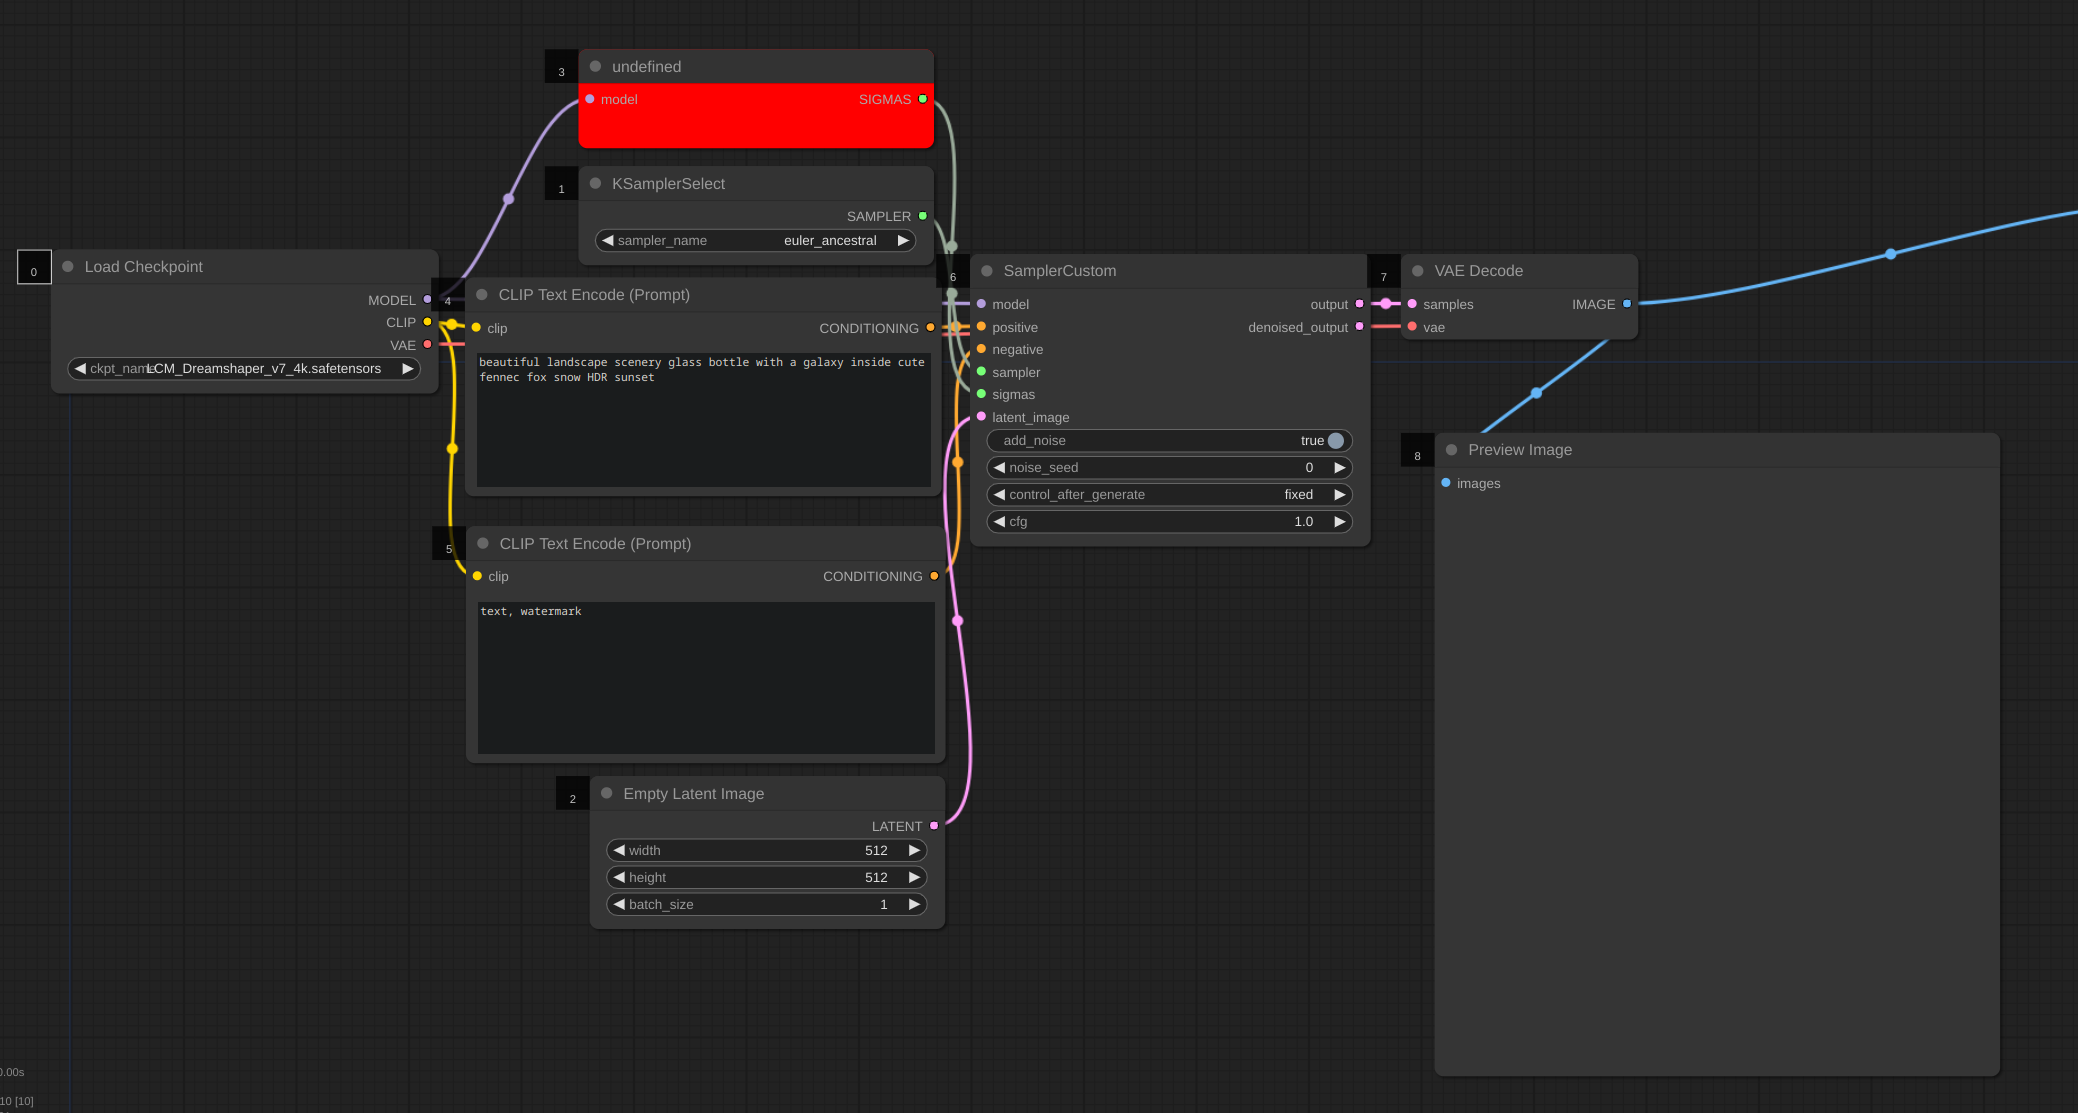Collapse the VAE Decode node via its dot
This screenshot has width=2078, height=1113.
pyautogui.click(x=1418, y=271)
